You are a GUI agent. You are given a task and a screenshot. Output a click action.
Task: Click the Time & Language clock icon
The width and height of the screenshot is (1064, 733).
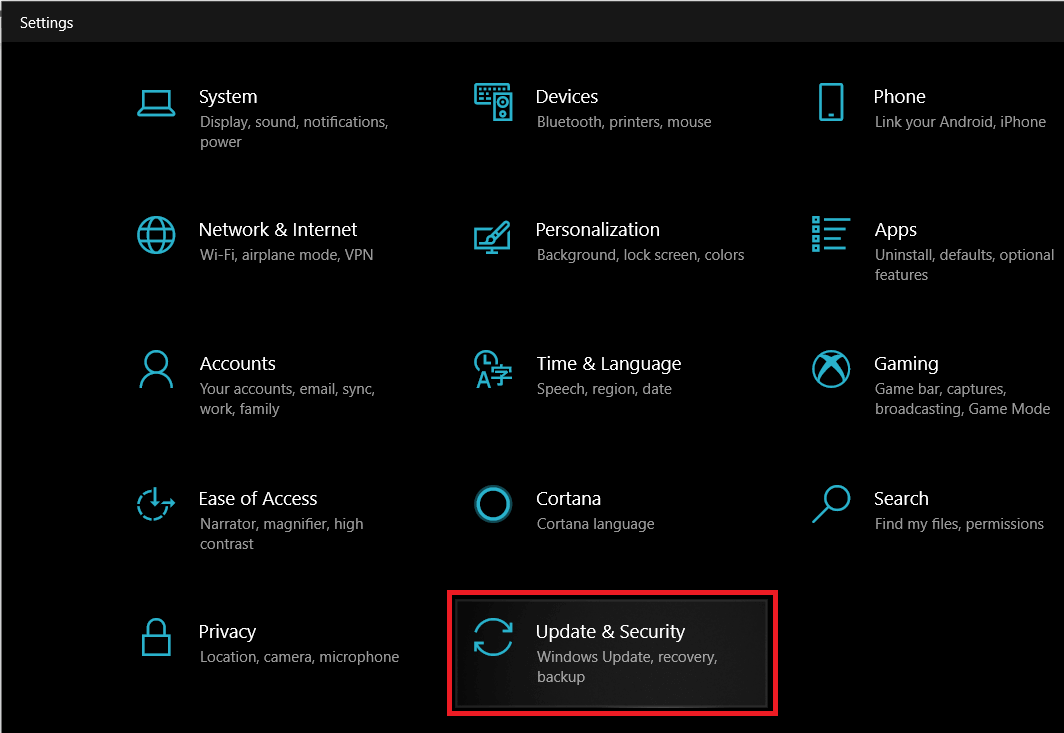(493, 369)
